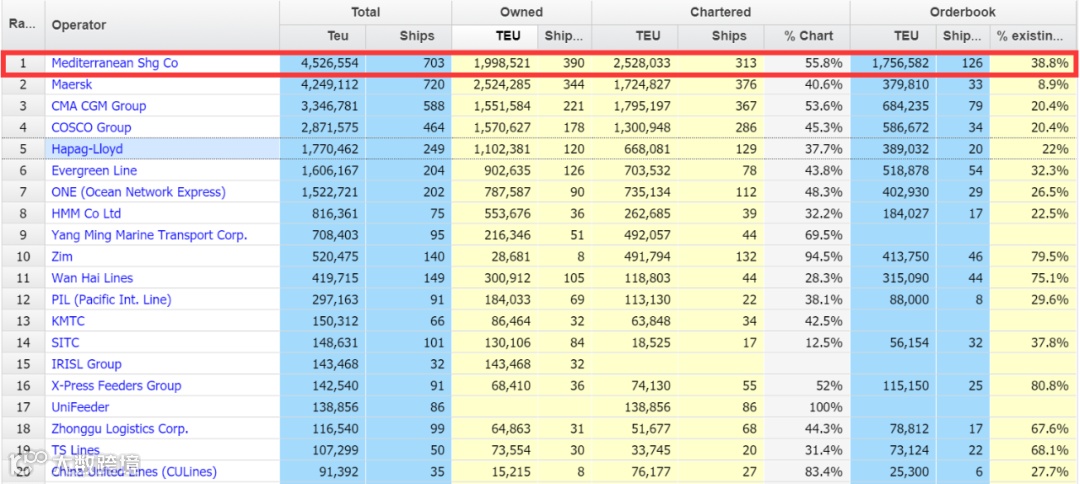The height and width of the screenshot is (484, 1080).
Task: Open the KMTC operator link
Action: [x=68, y=321]
